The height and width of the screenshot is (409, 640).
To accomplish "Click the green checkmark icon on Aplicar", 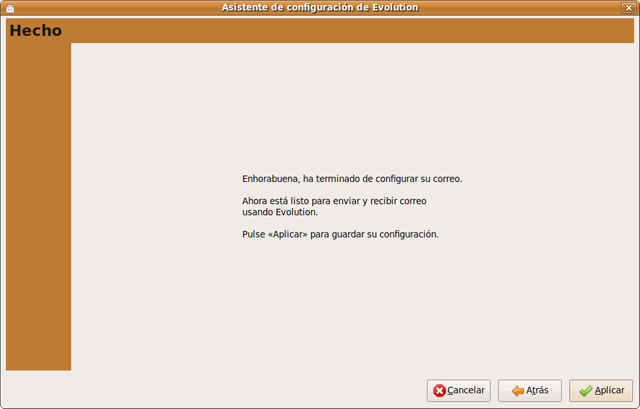I will 585,391.
